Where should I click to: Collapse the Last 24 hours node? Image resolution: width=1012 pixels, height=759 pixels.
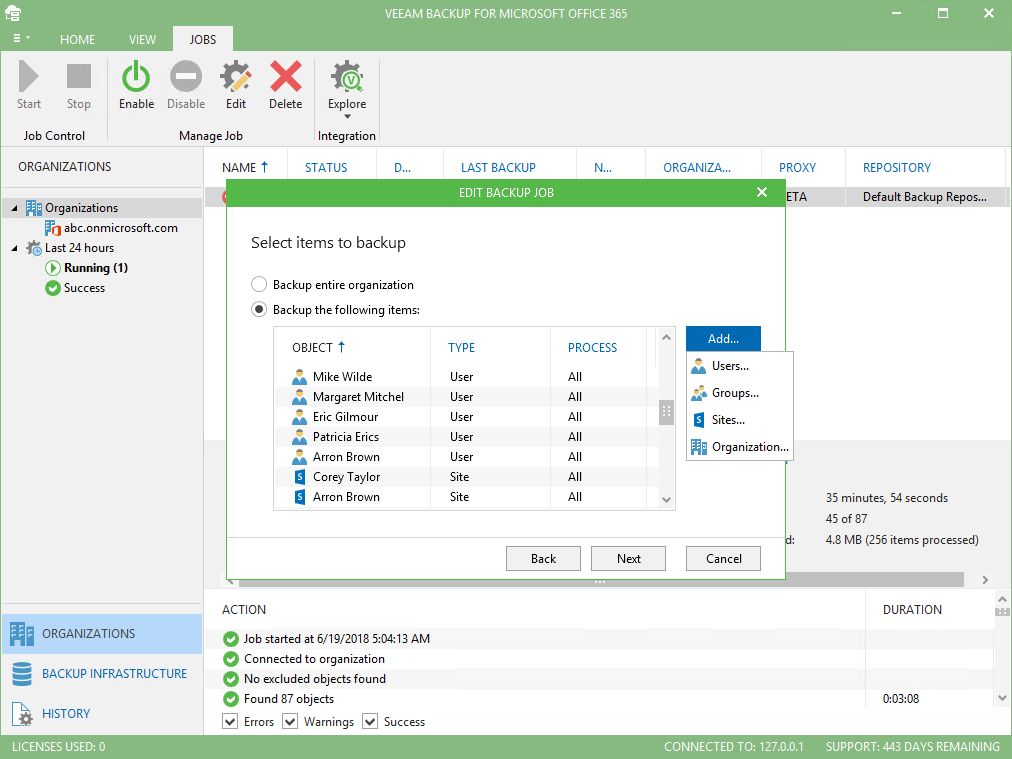click(14, 248)
